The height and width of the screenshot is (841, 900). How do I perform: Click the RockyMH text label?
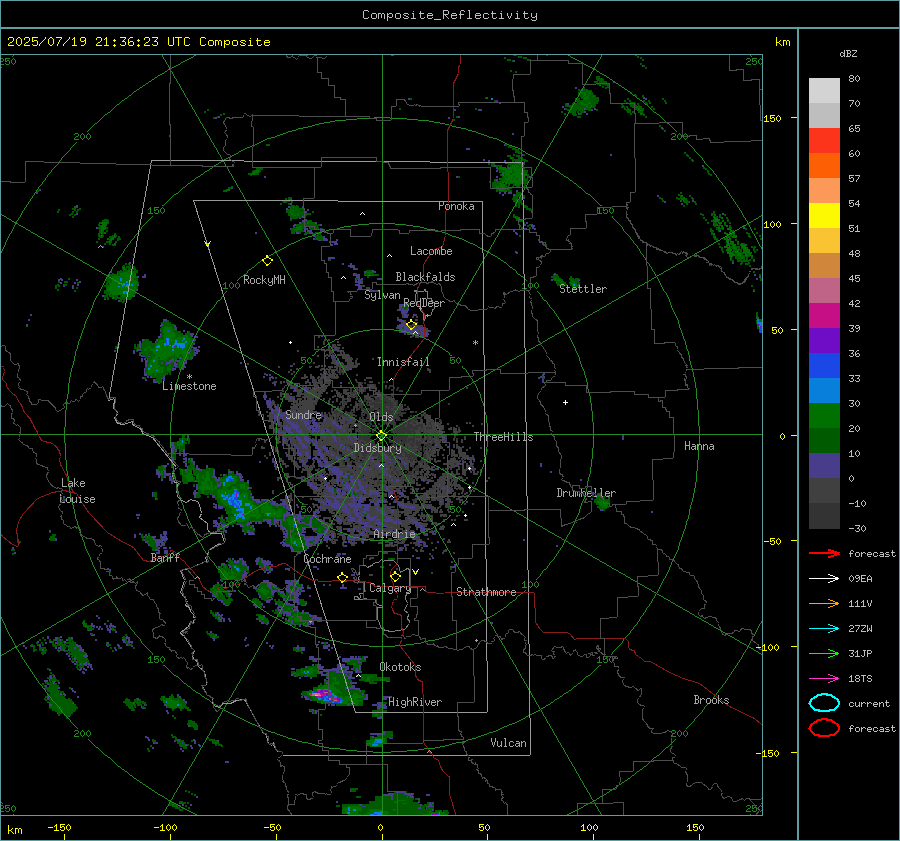(264, 280)
